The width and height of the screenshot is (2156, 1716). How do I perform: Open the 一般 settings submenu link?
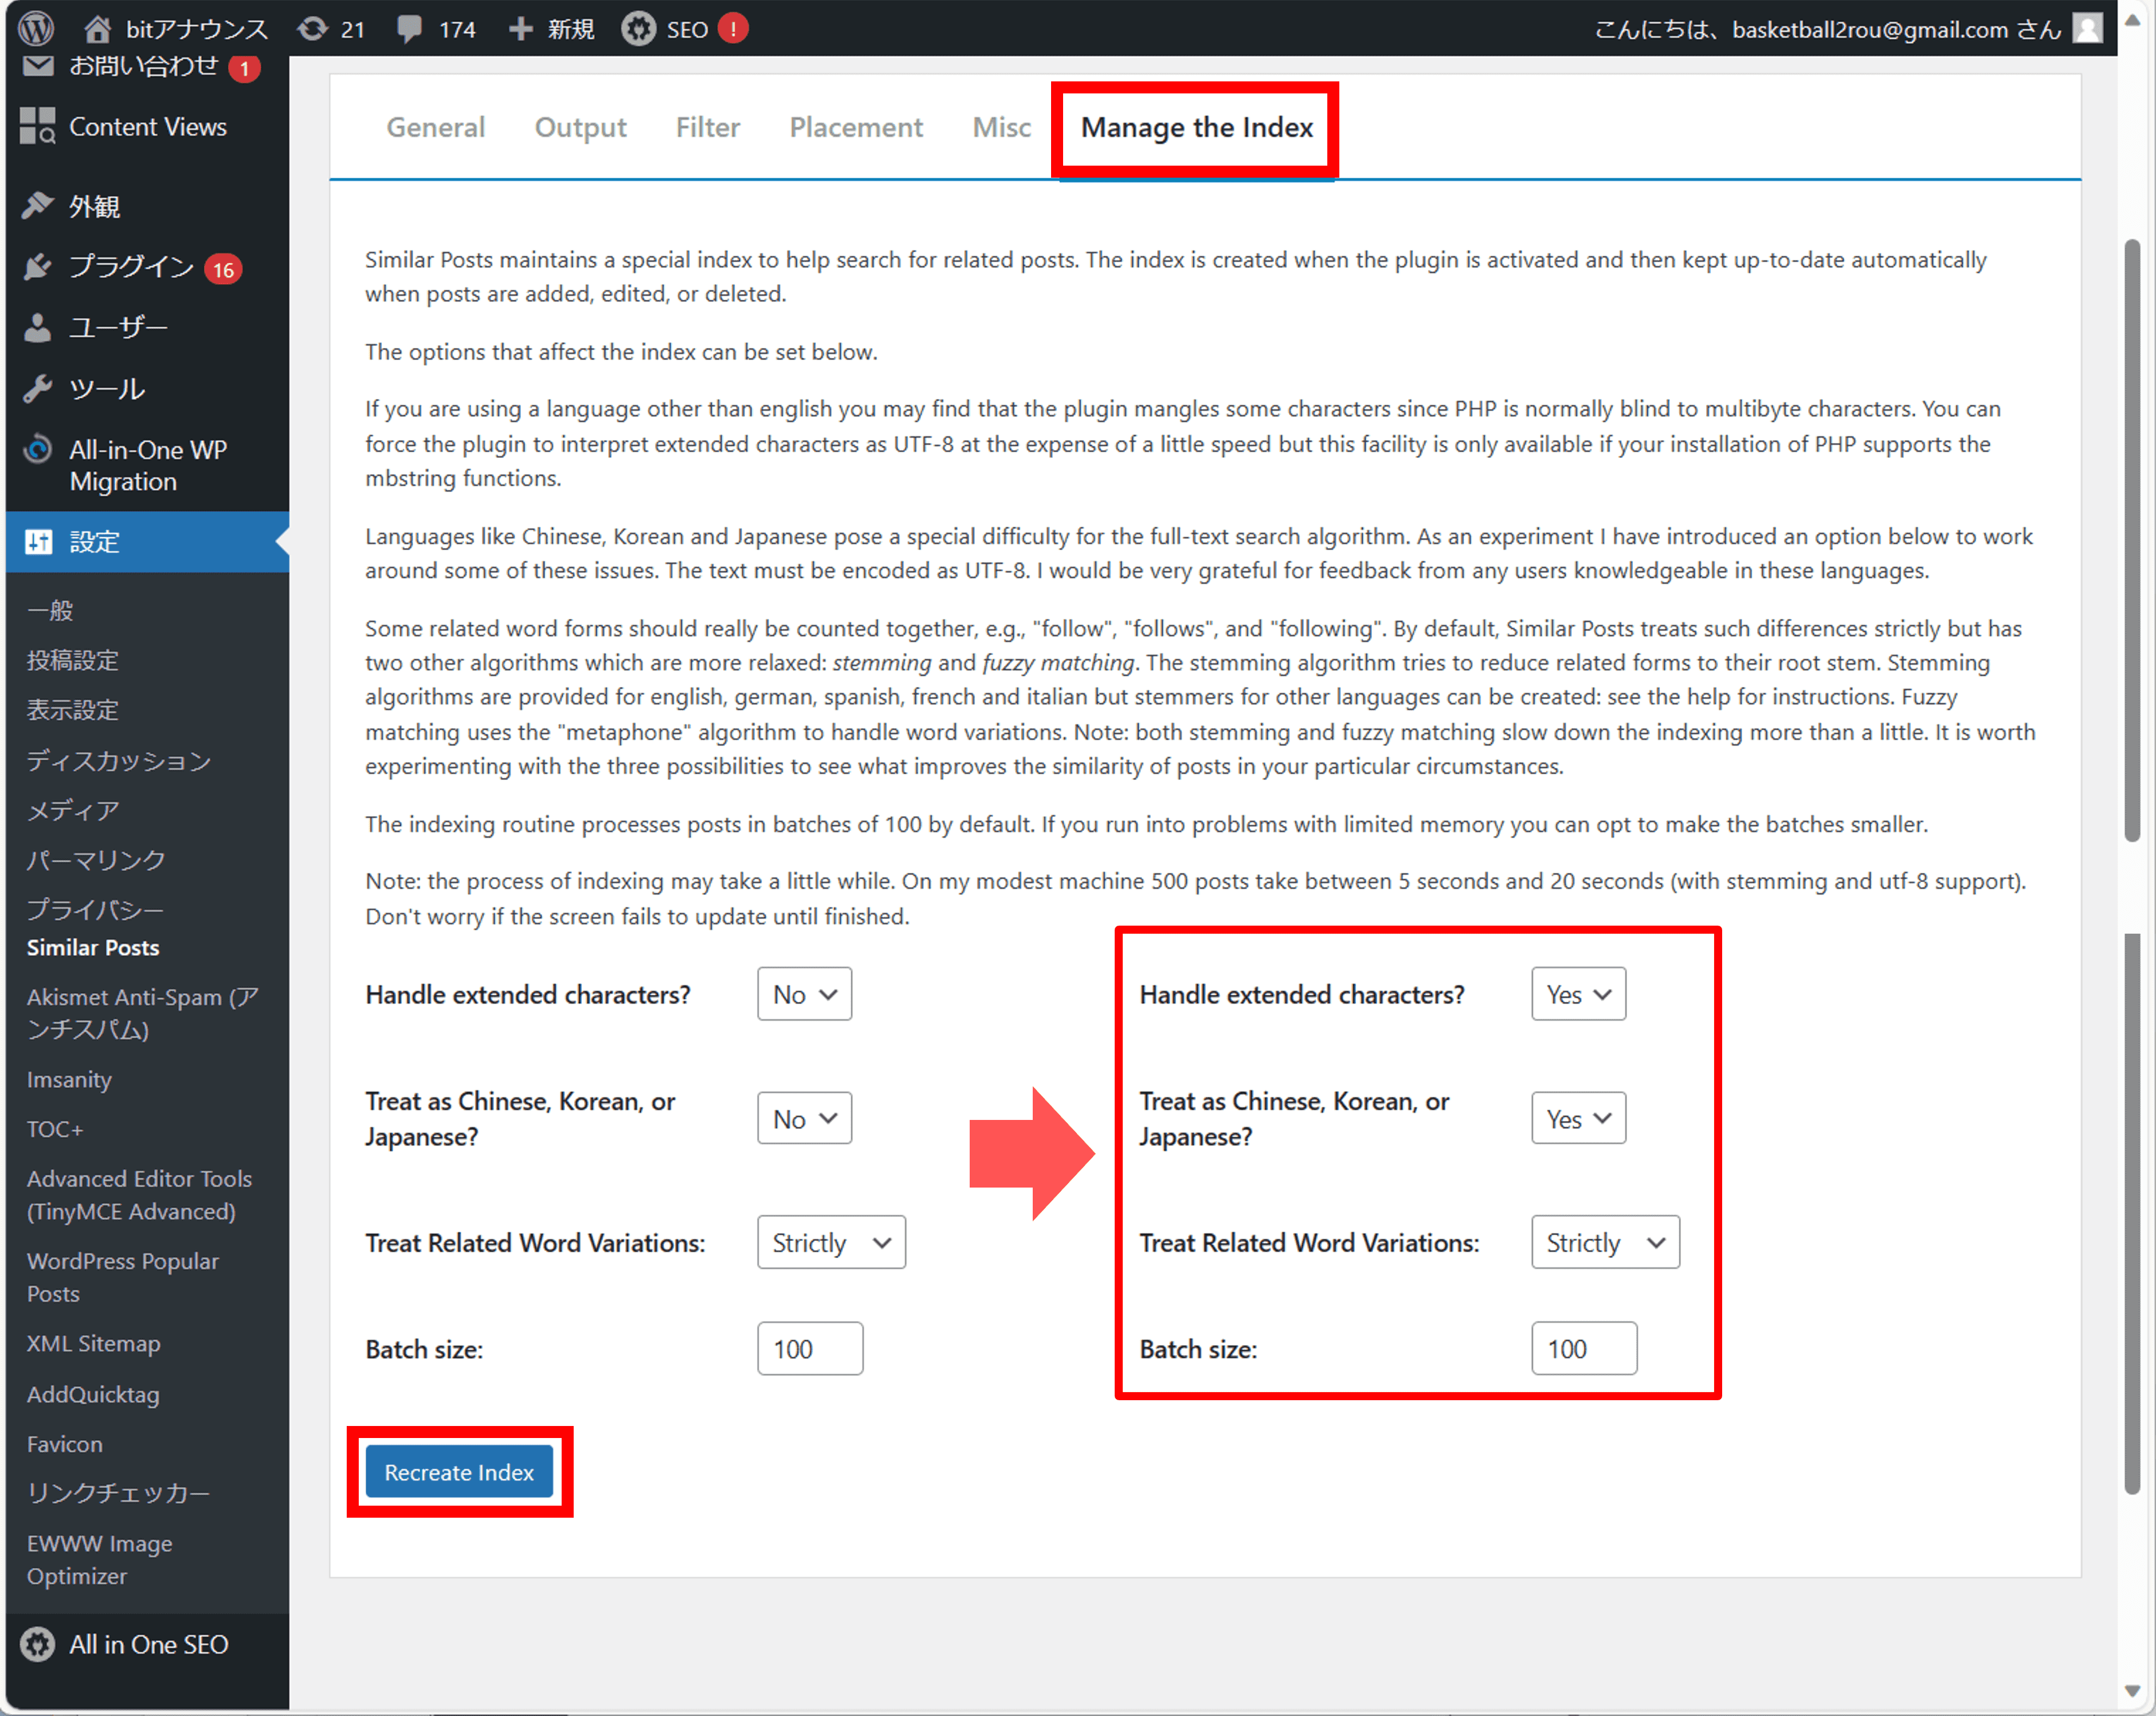click(x=50, y=610)
